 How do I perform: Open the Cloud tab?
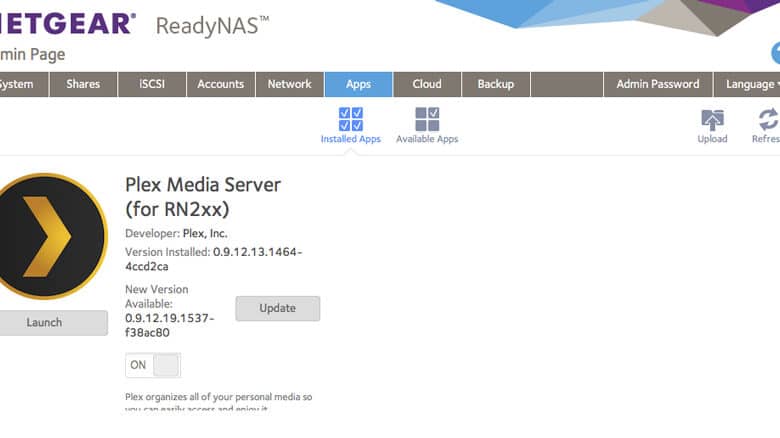point(427,84)
